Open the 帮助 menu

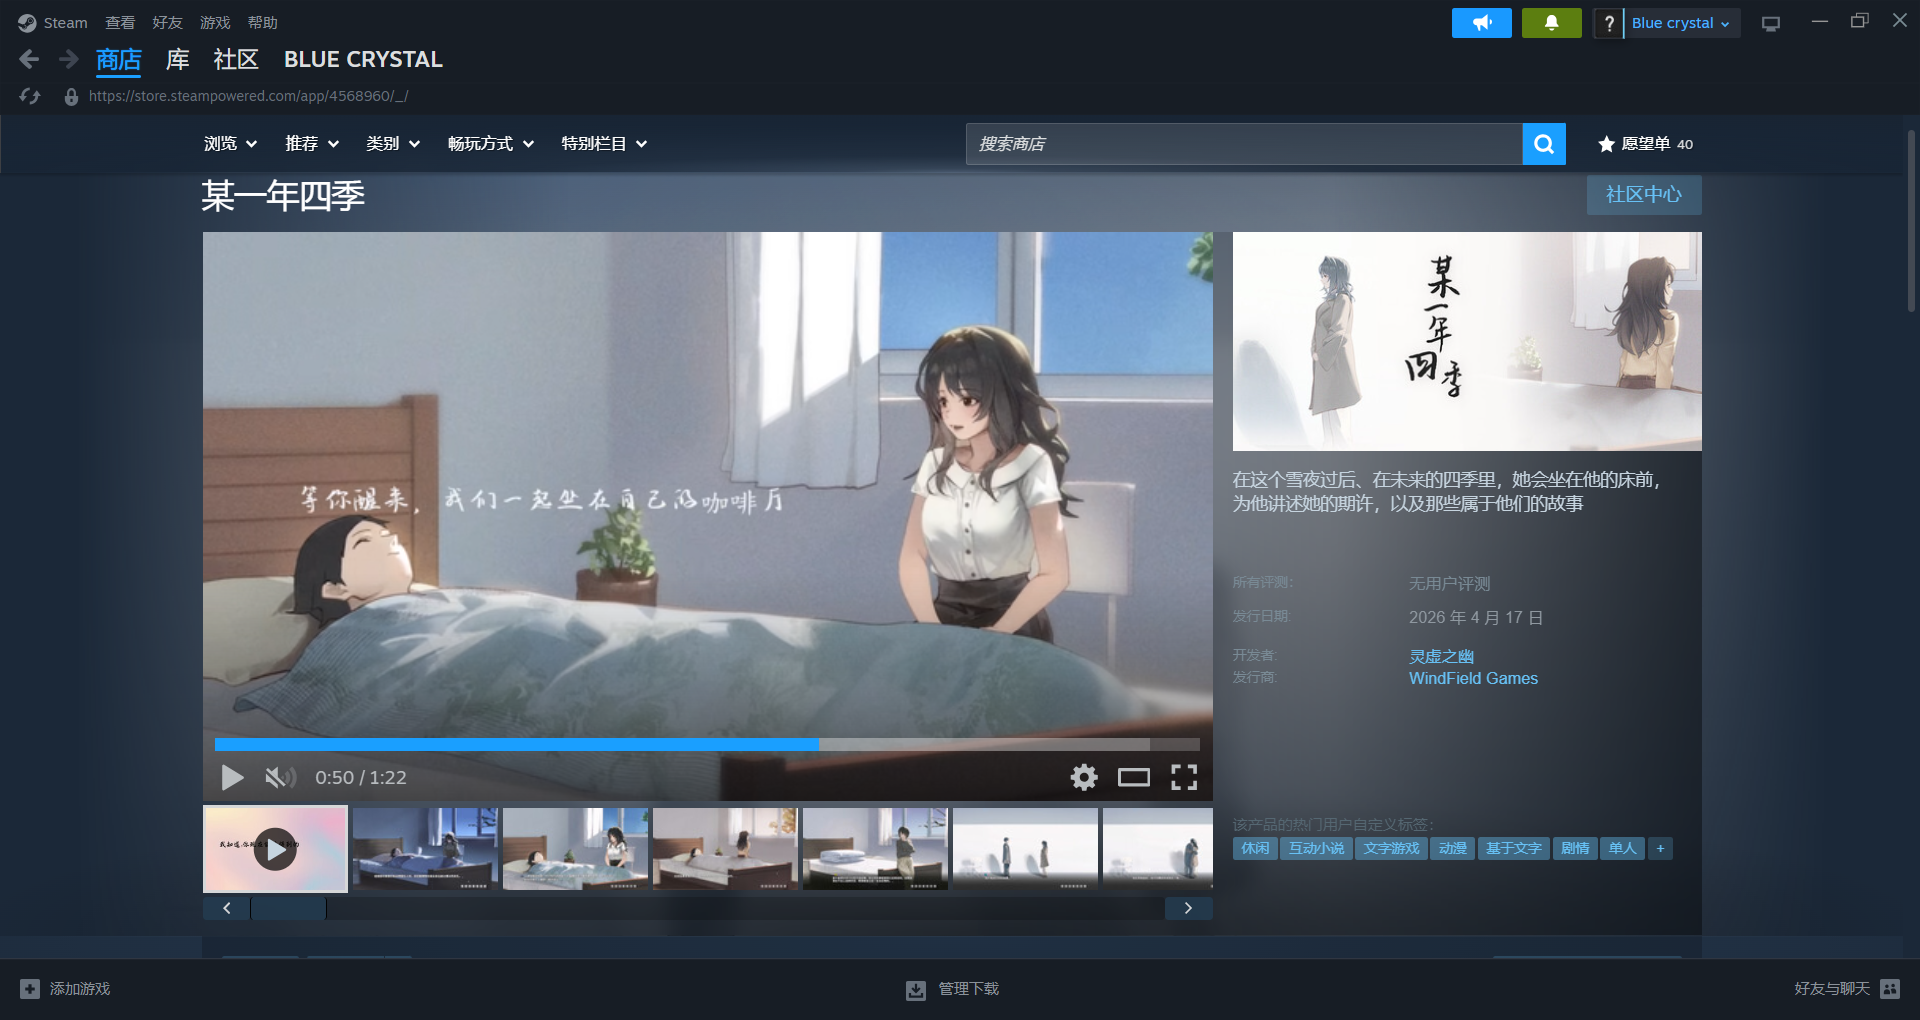point(263,23)
